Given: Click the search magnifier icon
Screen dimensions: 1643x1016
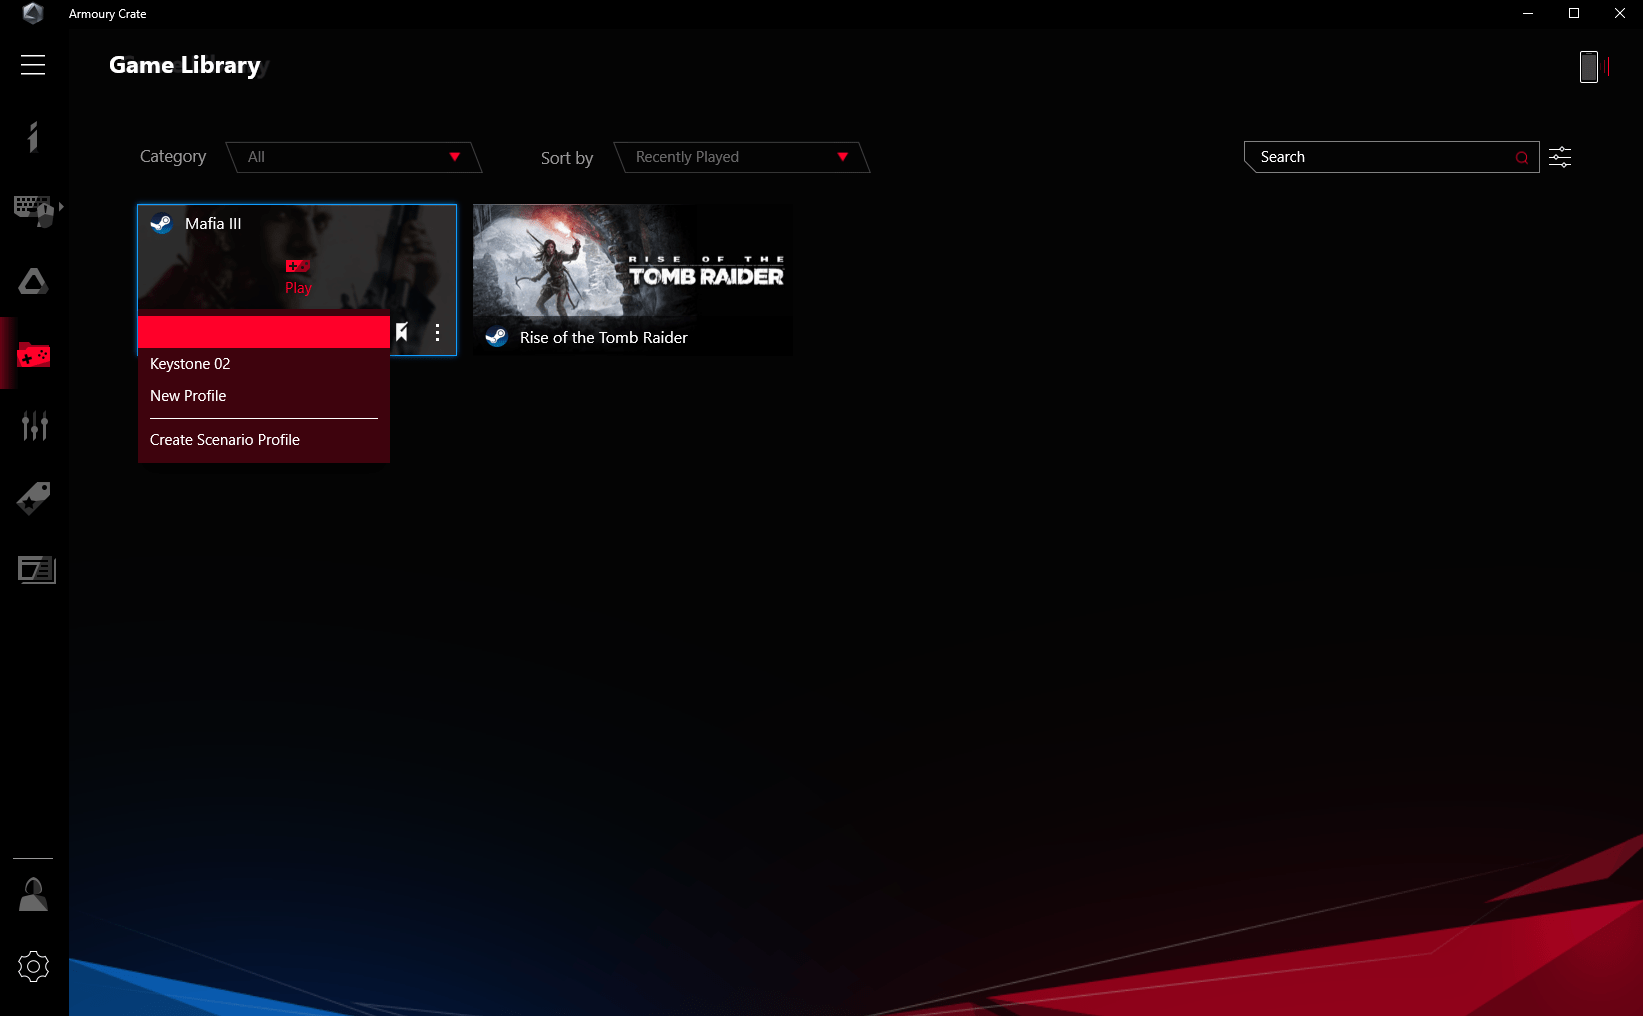Looking at the screenshot, I should (x=1522, y=158).
